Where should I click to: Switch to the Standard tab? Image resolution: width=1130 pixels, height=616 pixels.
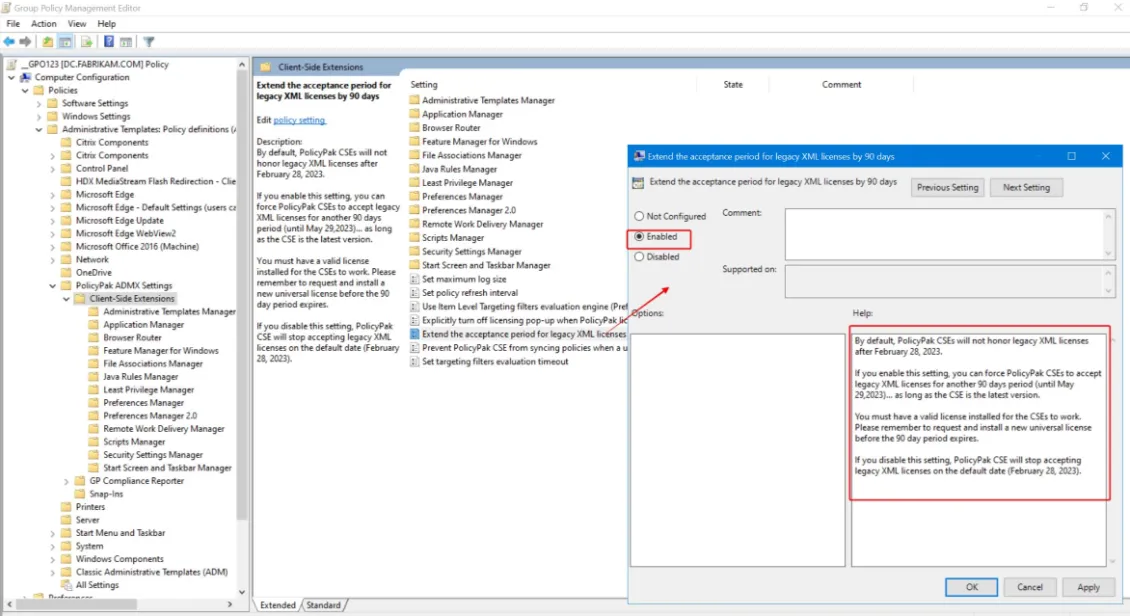pos(325,605)
